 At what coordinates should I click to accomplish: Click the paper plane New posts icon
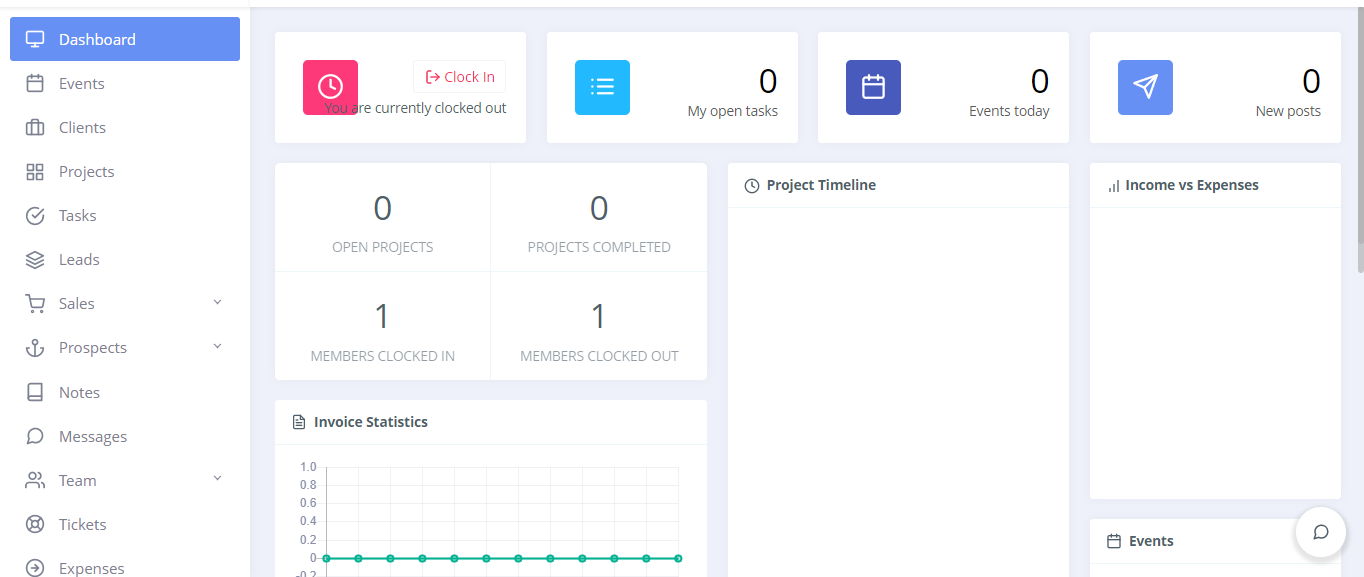coord(1145,87)
